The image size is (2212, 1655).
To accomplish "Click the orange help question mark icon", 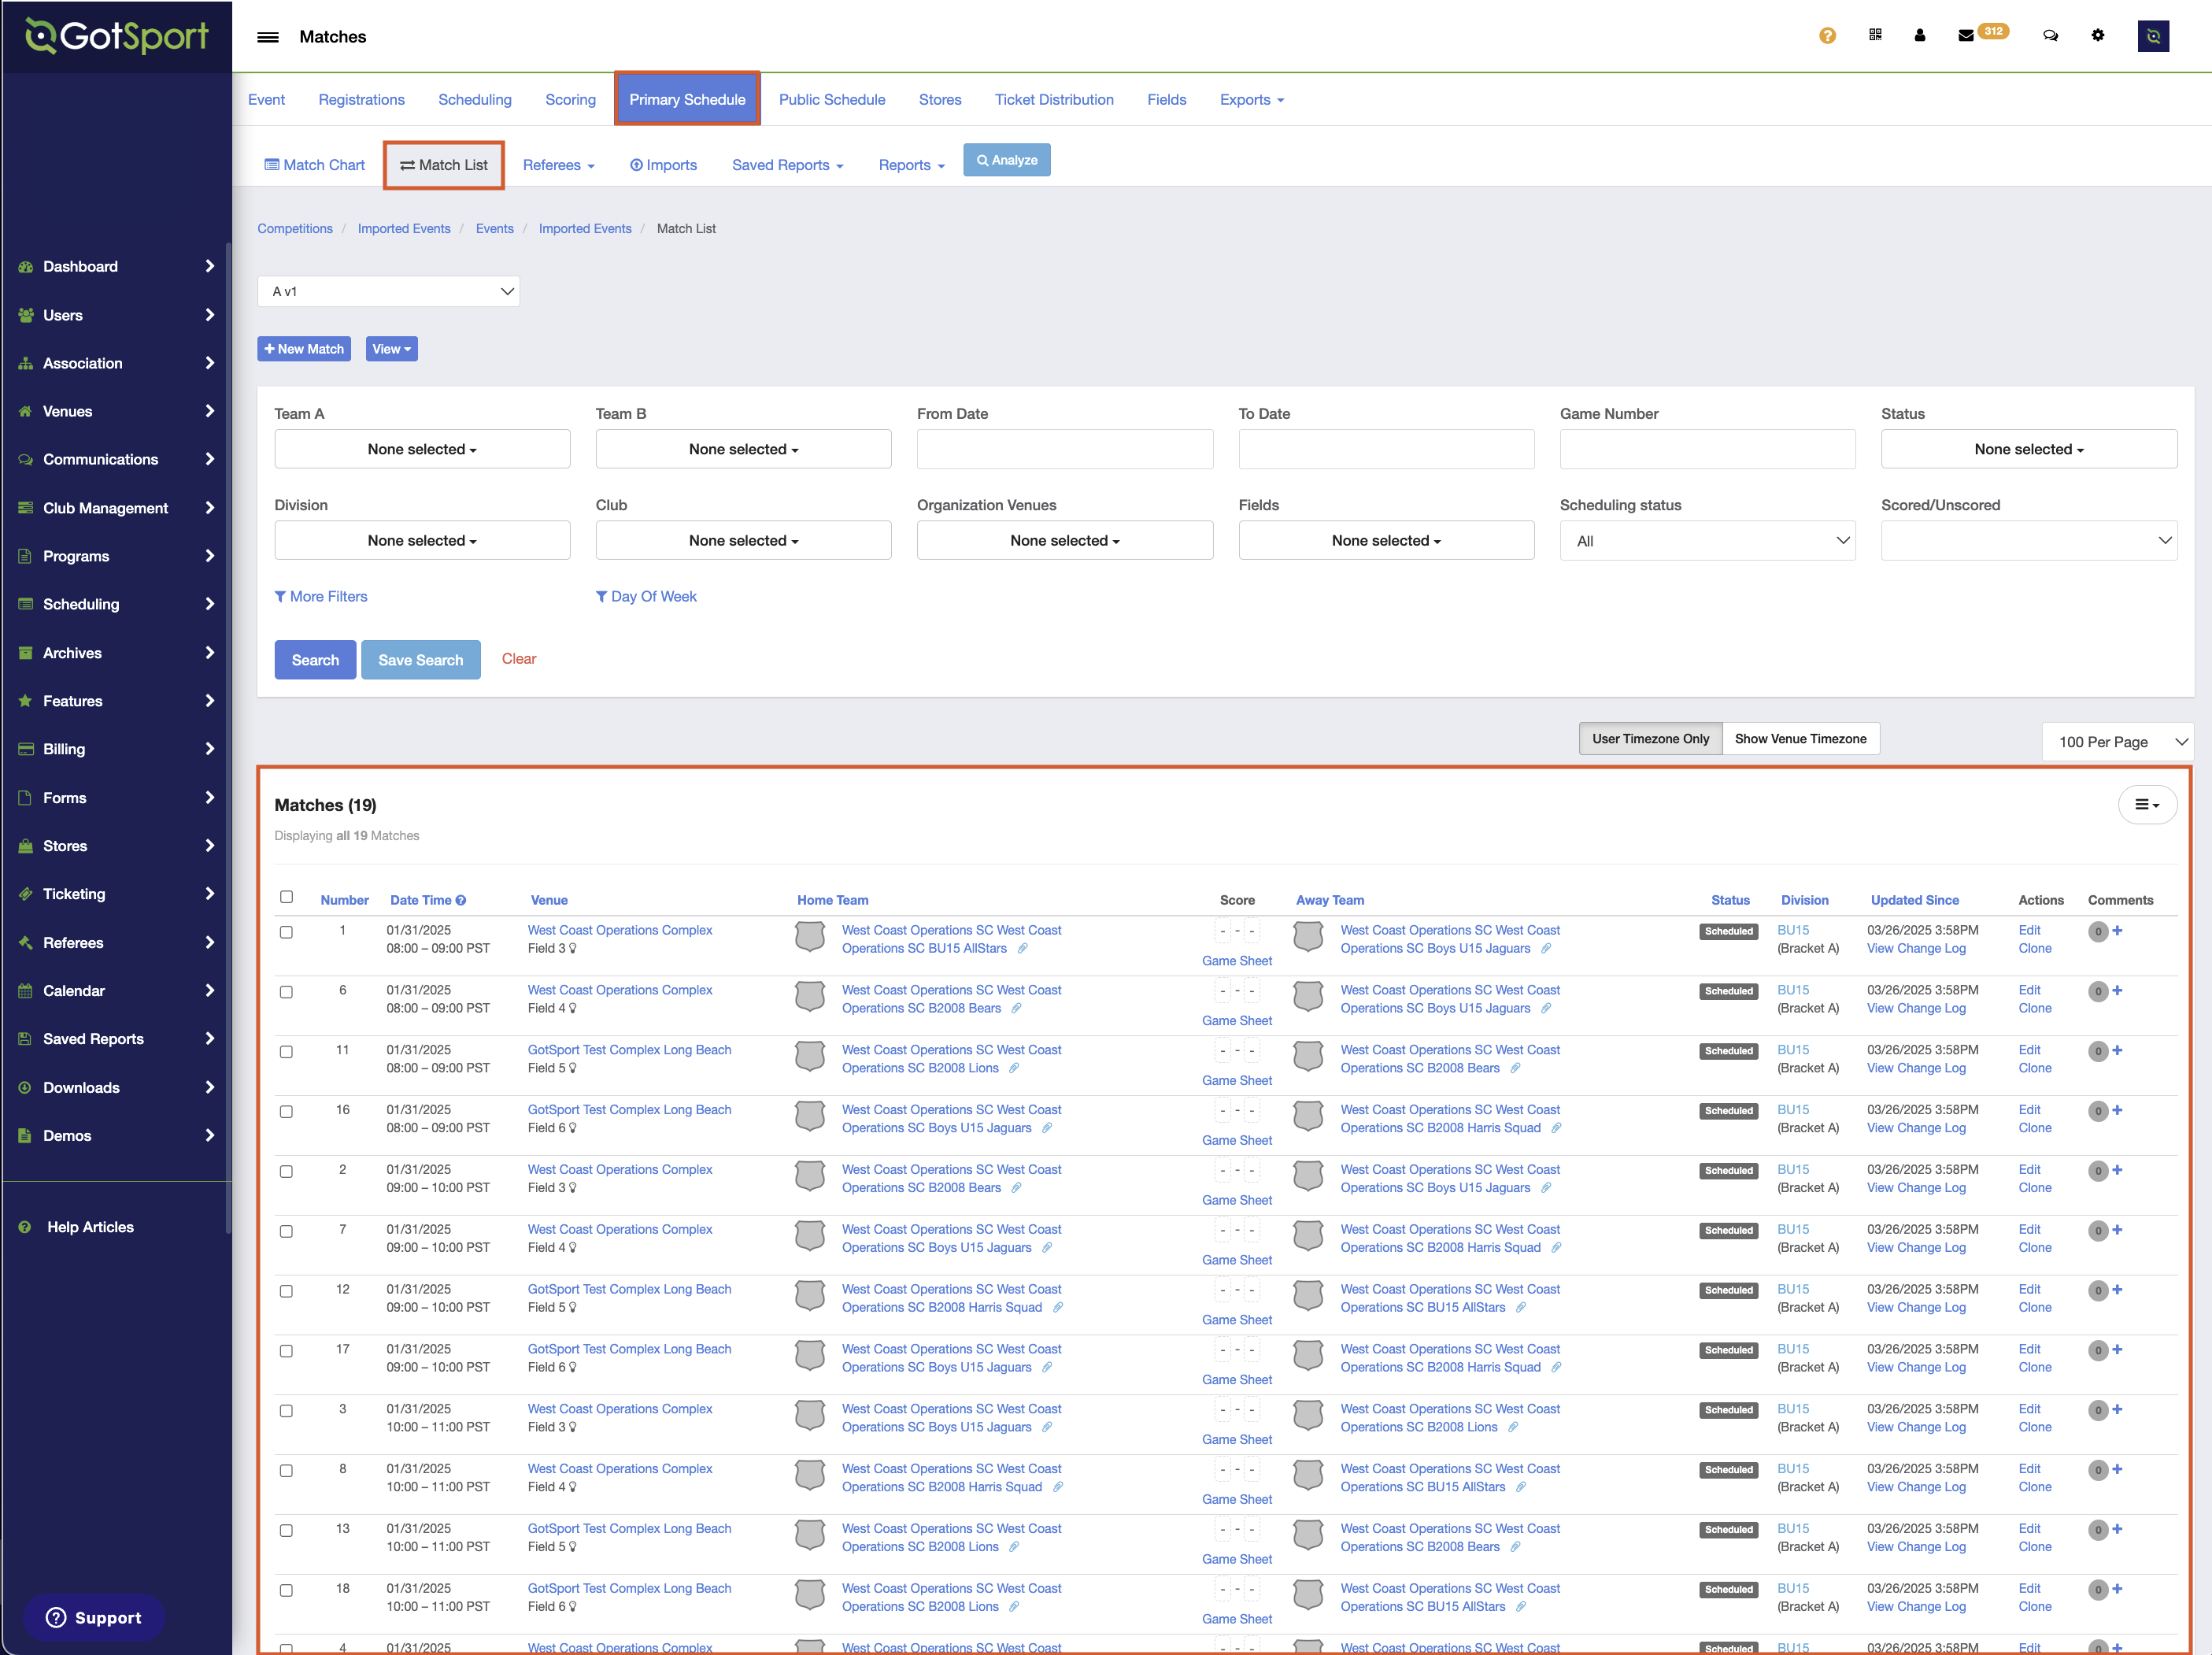I will 1827,35.
